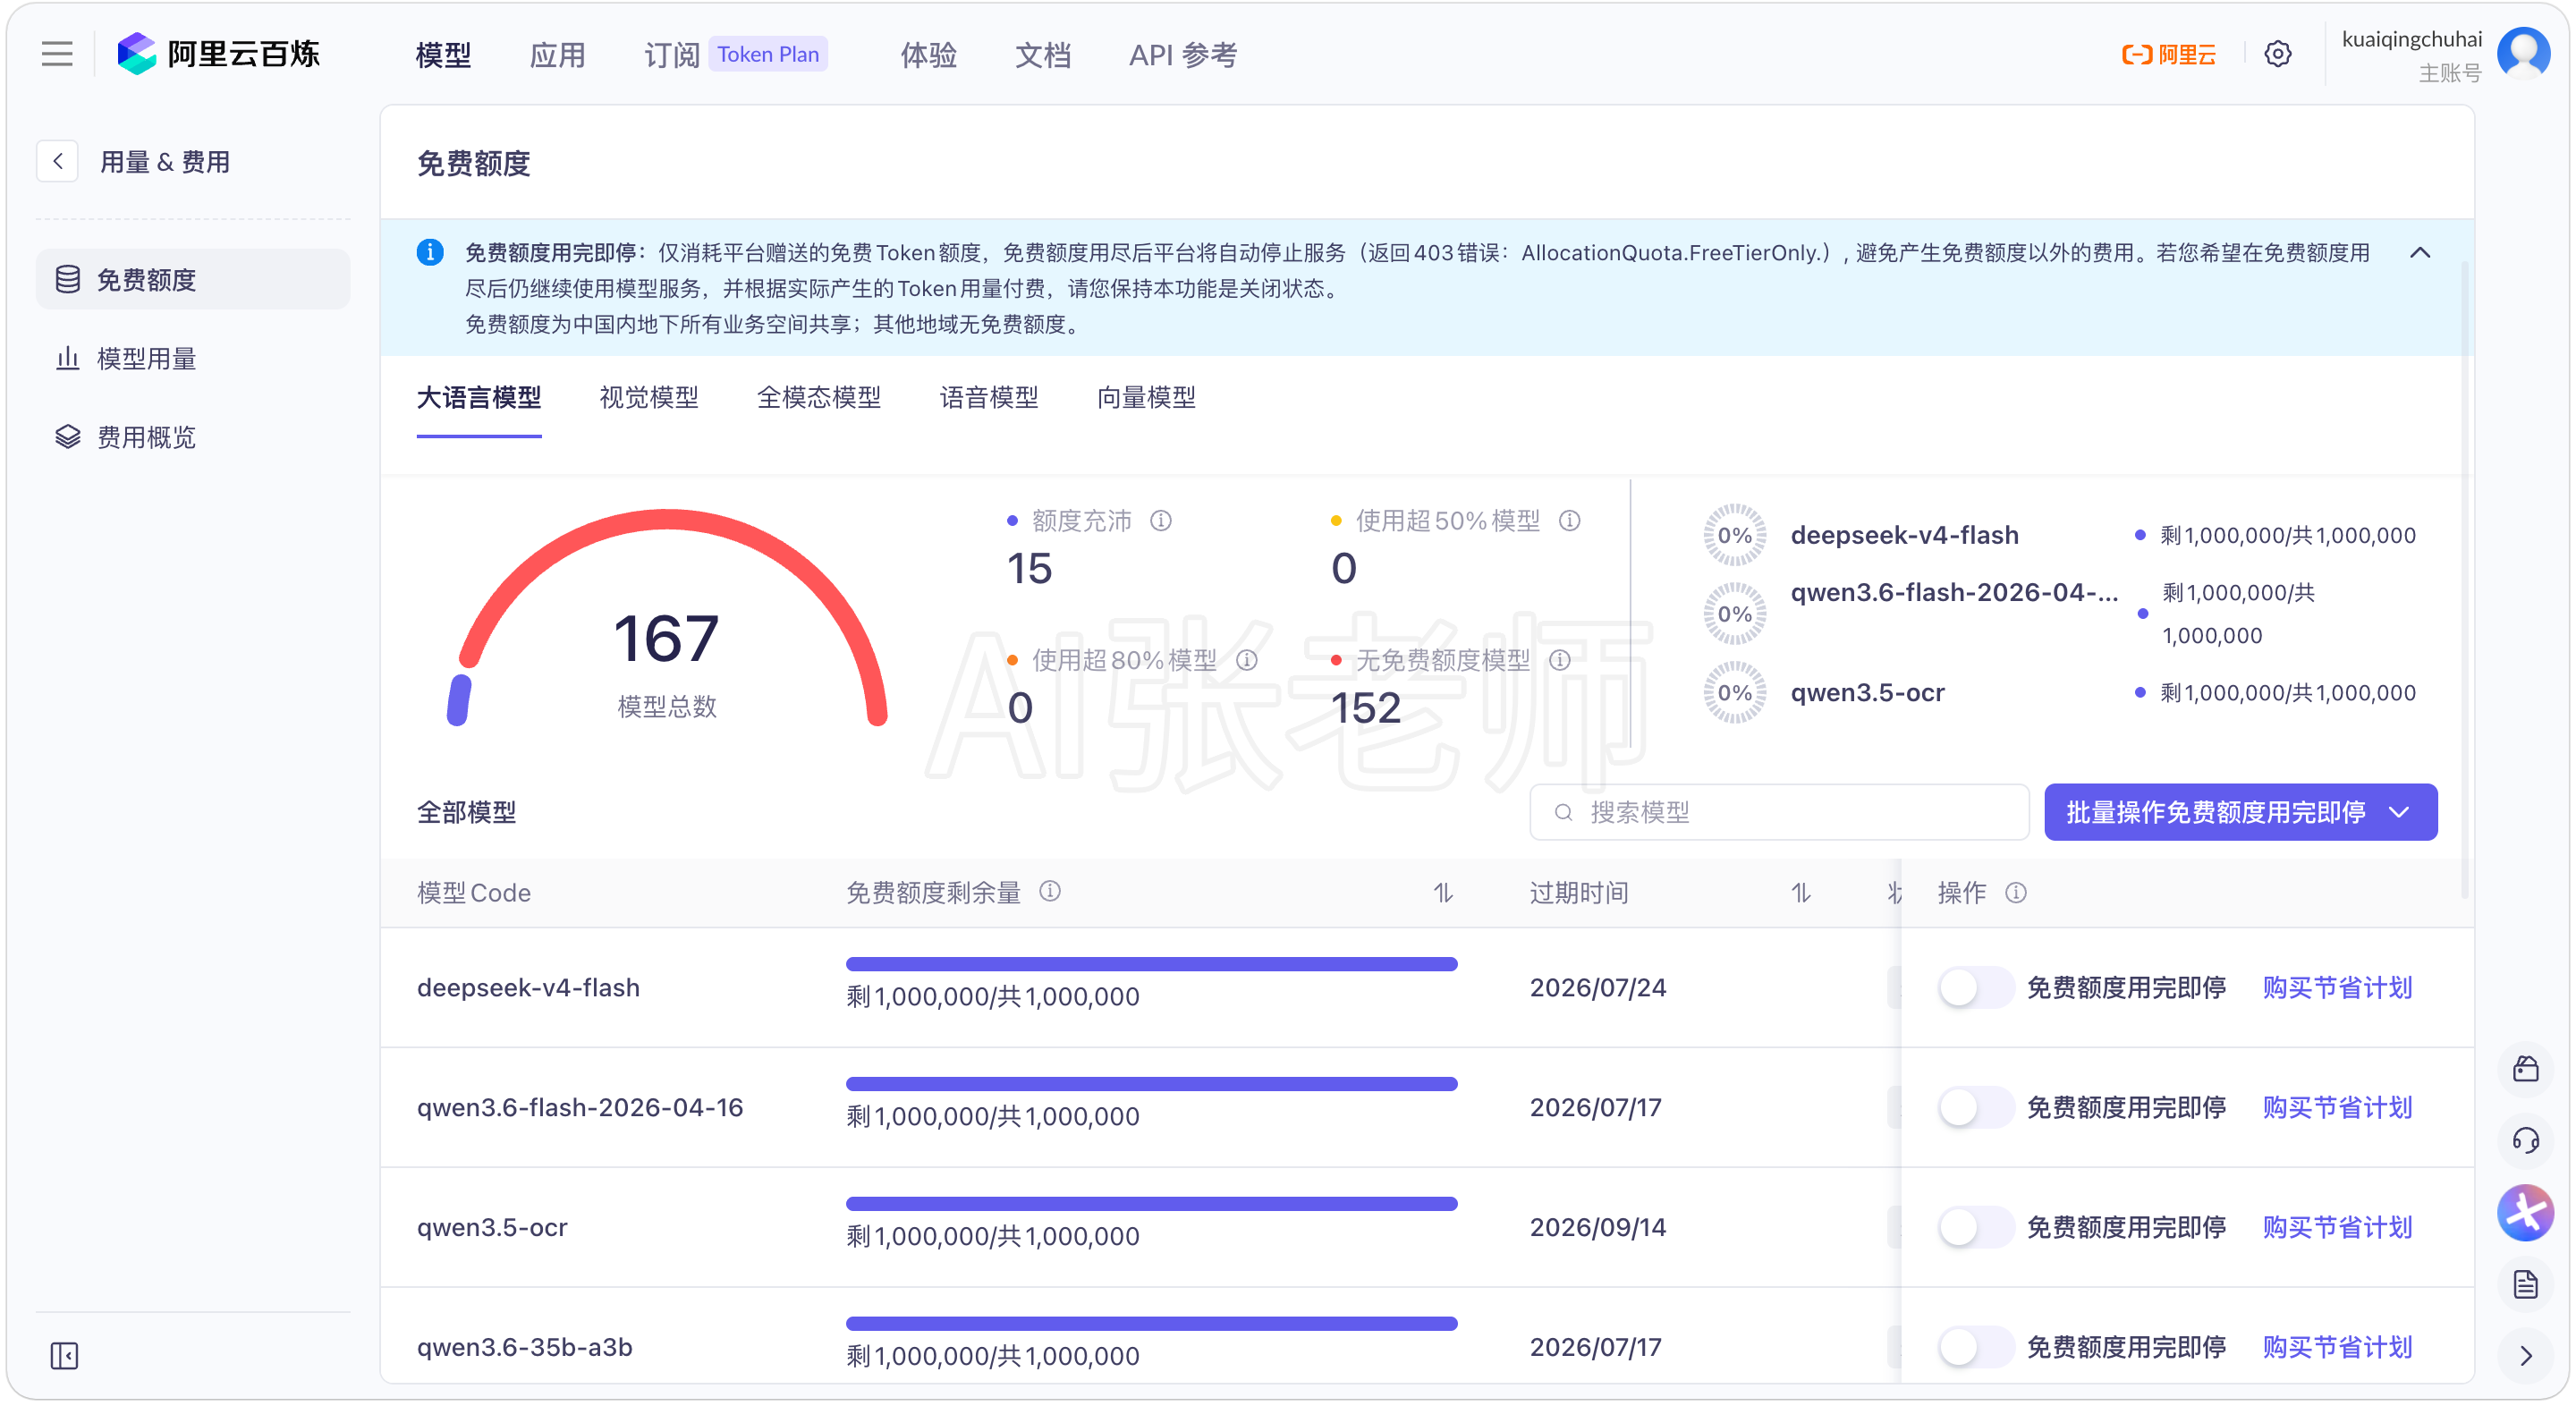Viewport: 2576px width, 1406px height.
Task: Click expiry date 2026/09/14
Action: (x=1597, y=1226)
